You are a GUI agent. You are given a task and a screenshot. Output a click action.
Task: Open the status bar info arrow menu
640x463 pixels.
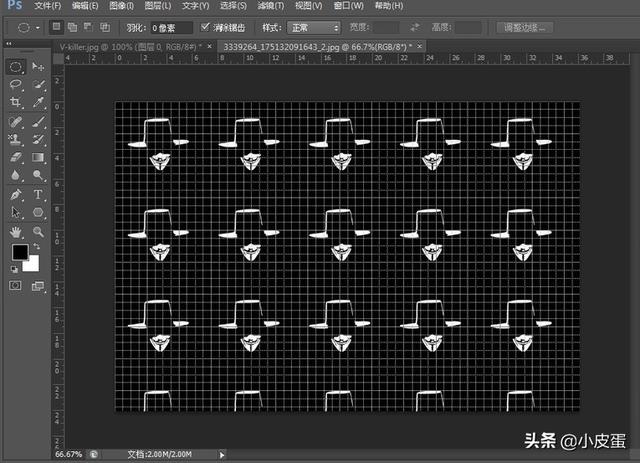point(222,454)
